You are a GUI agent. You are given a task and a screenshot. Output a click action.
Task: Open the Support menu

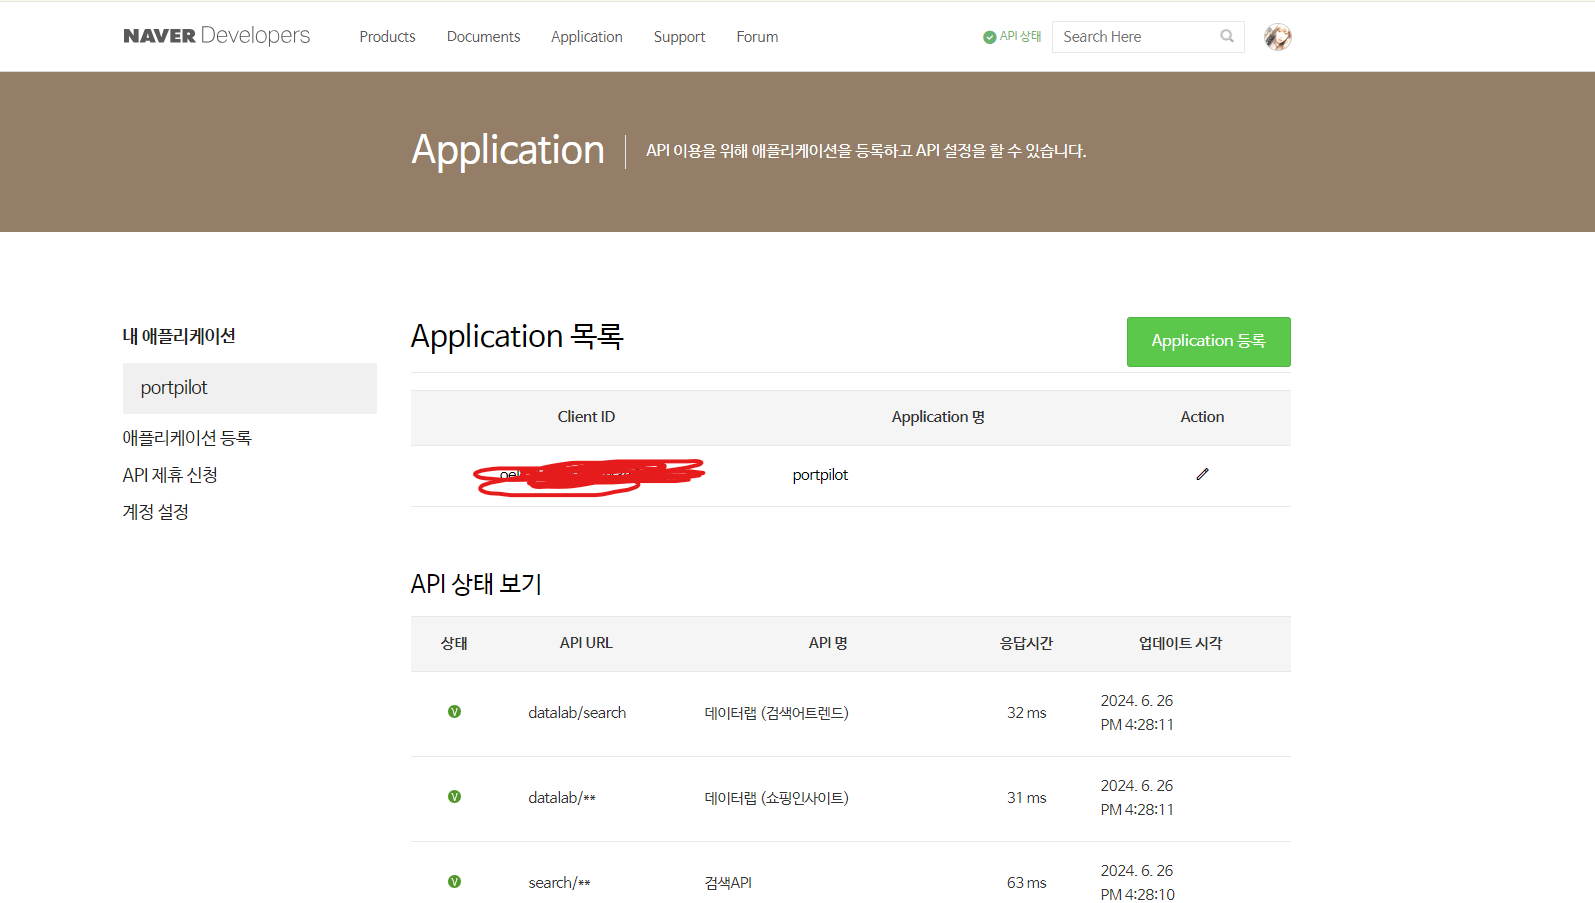point(679,37)
